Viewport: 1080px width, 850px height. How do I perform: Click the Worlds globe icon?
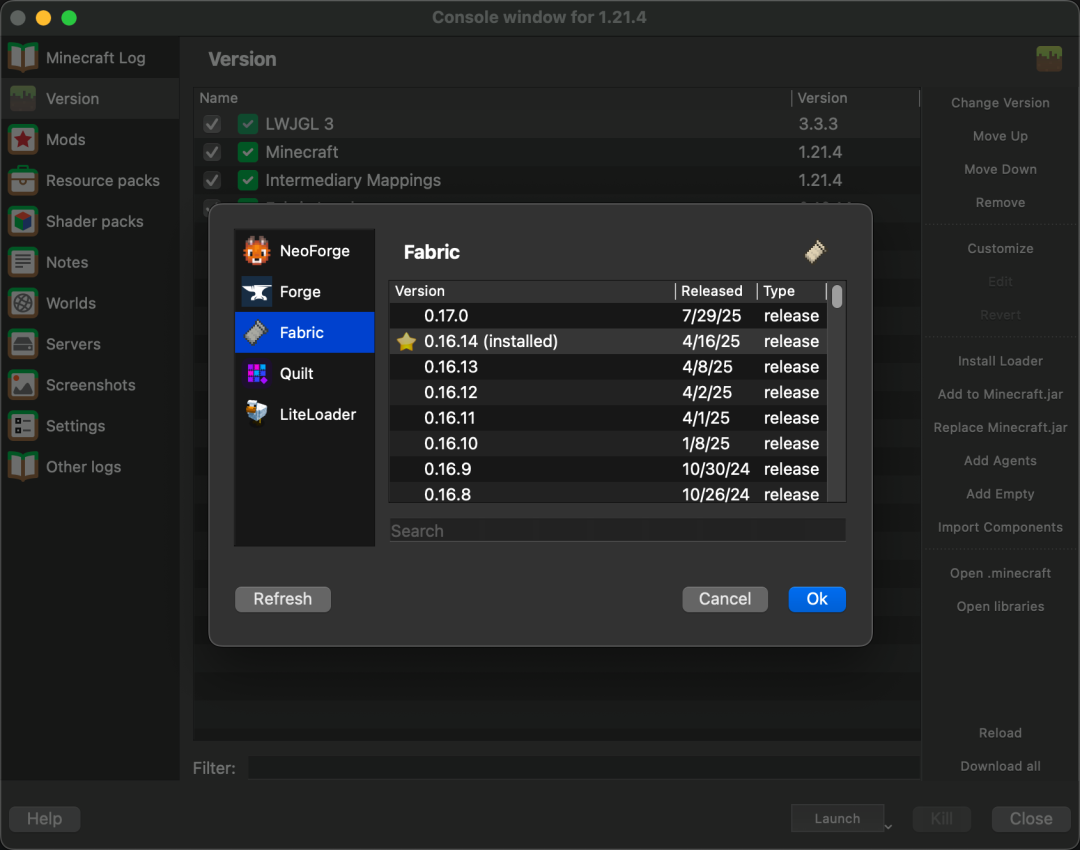pos(23,303)
